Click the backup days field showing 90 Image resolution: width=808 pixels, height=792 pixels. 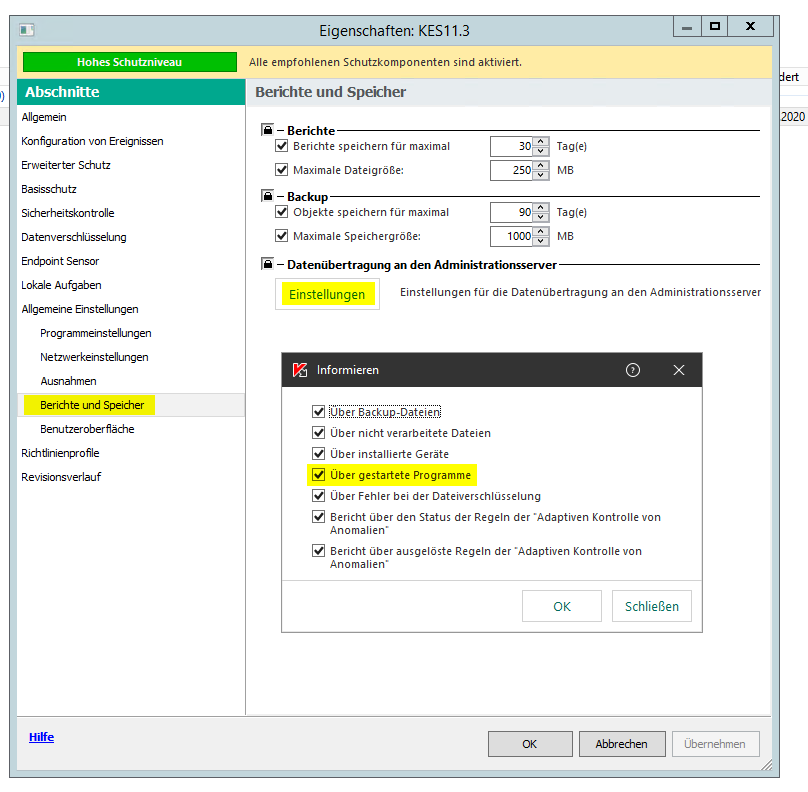[x=512, y=212]
